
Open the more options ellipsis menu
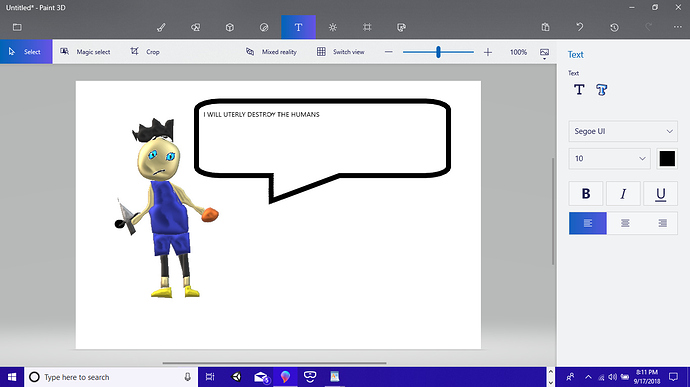(x=678, y=27)
